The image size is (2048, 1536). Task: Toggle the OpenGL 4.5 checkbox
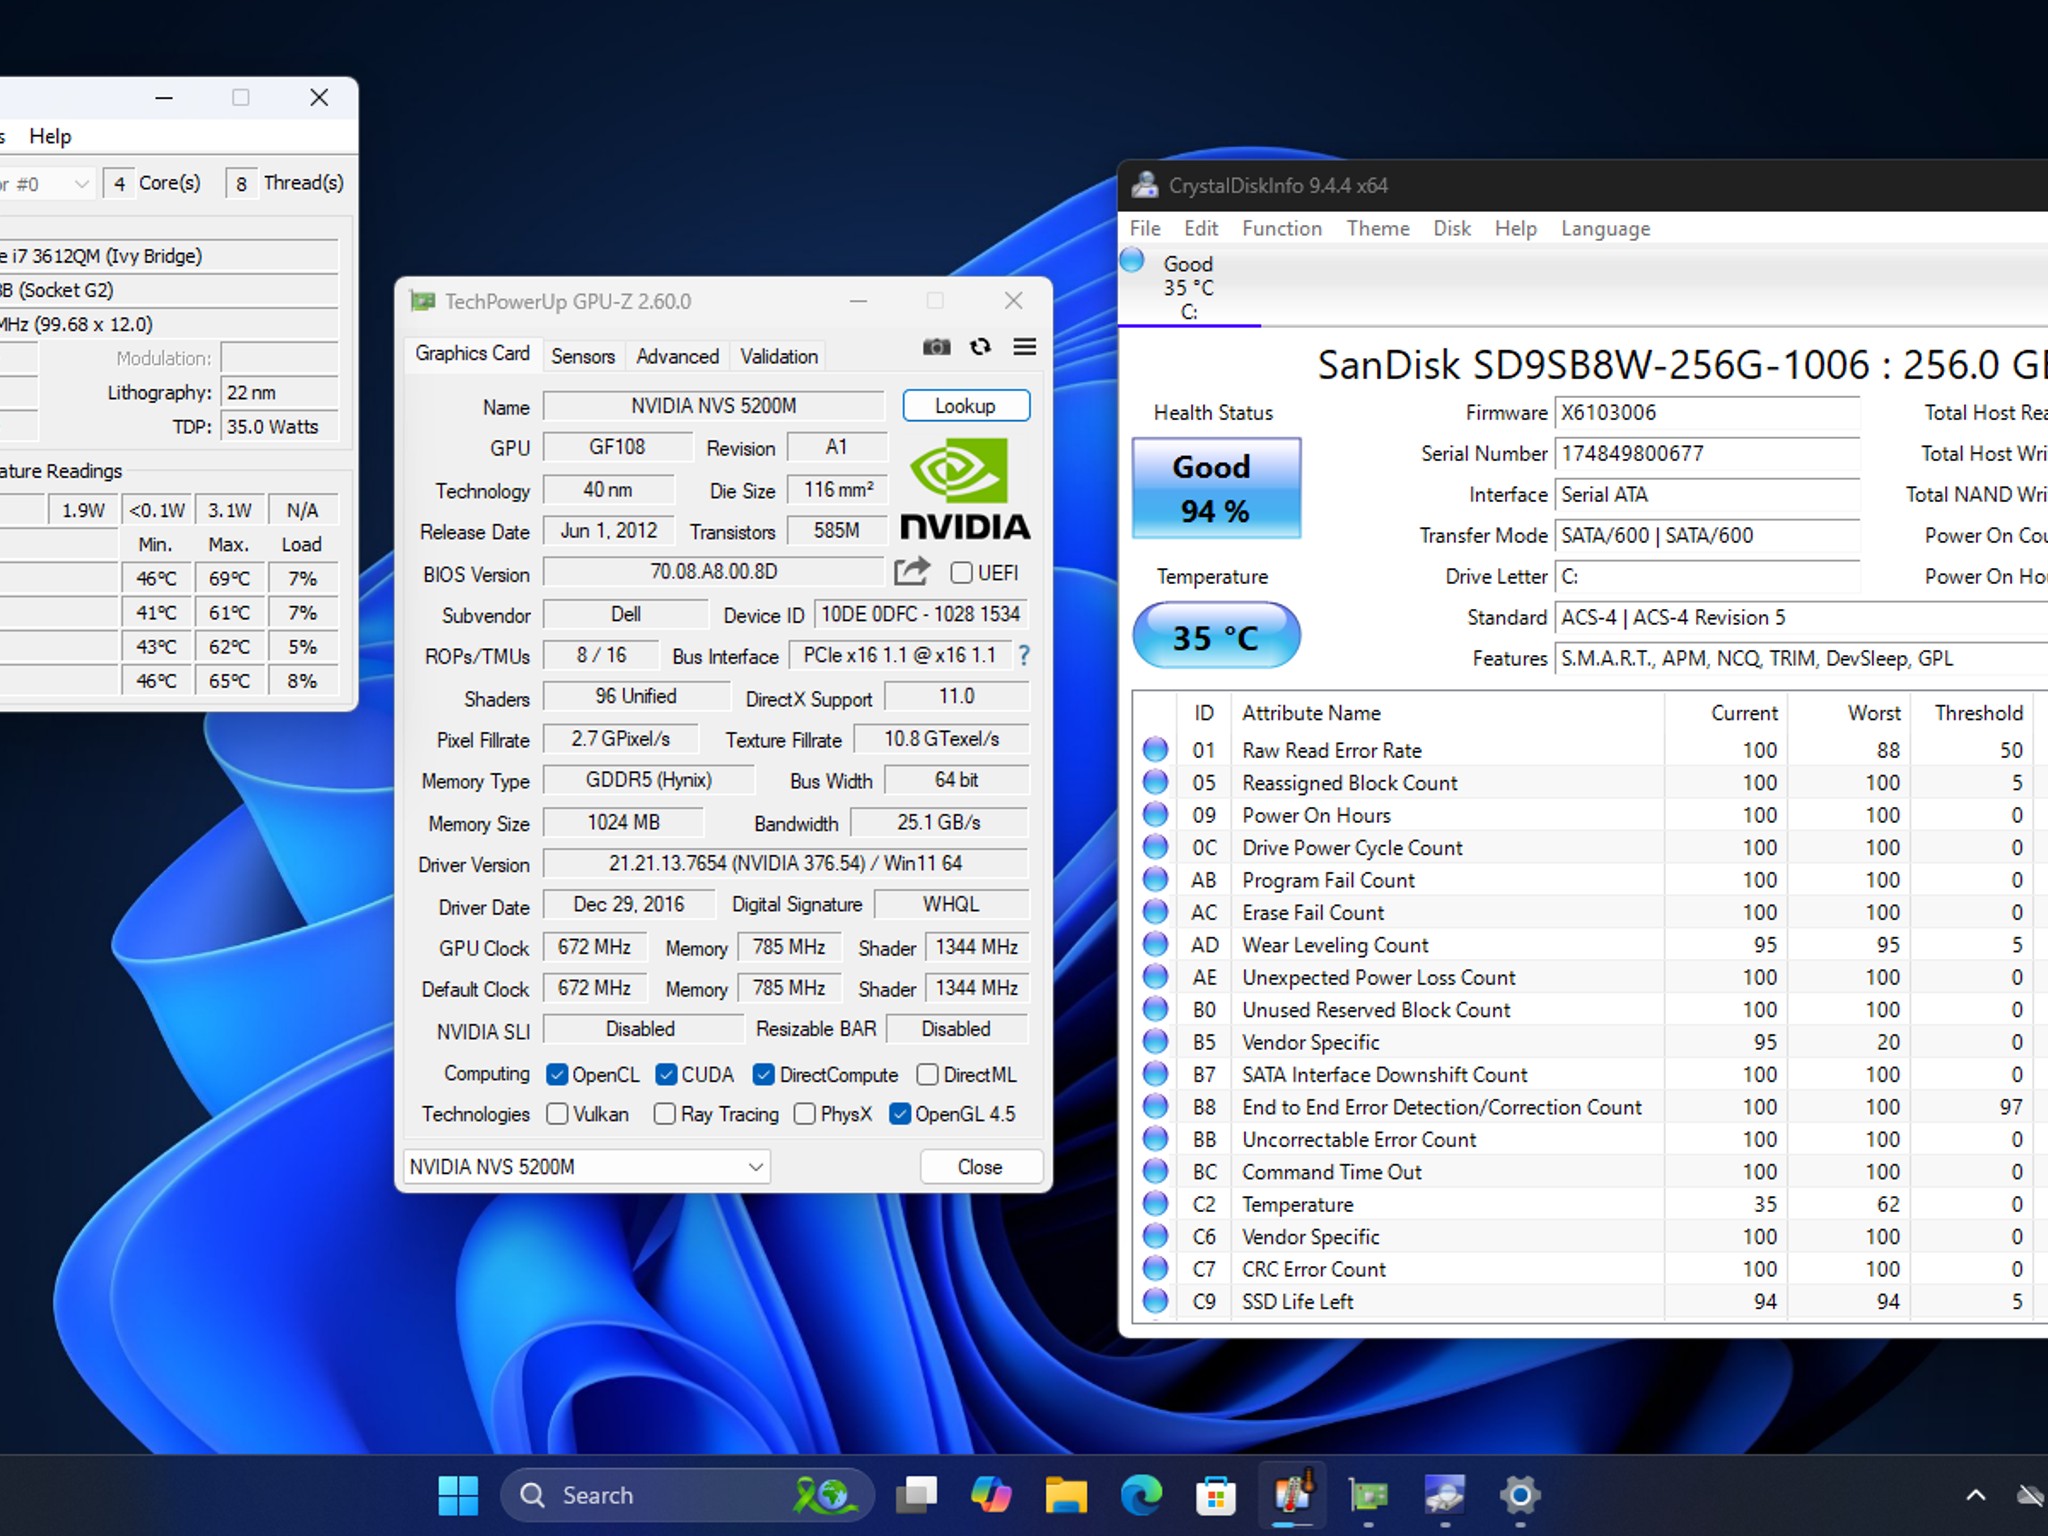(900, 1113)
